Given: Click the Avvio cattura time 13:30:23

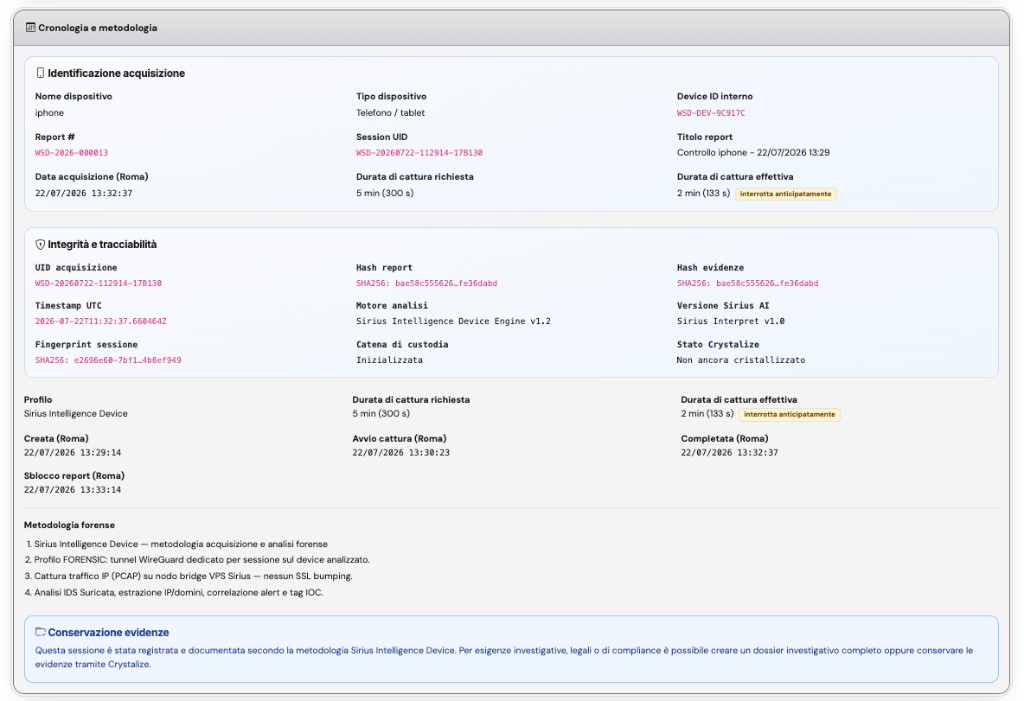Looking at the screenshot, I should pyautogui.click(x=429, y=452).
